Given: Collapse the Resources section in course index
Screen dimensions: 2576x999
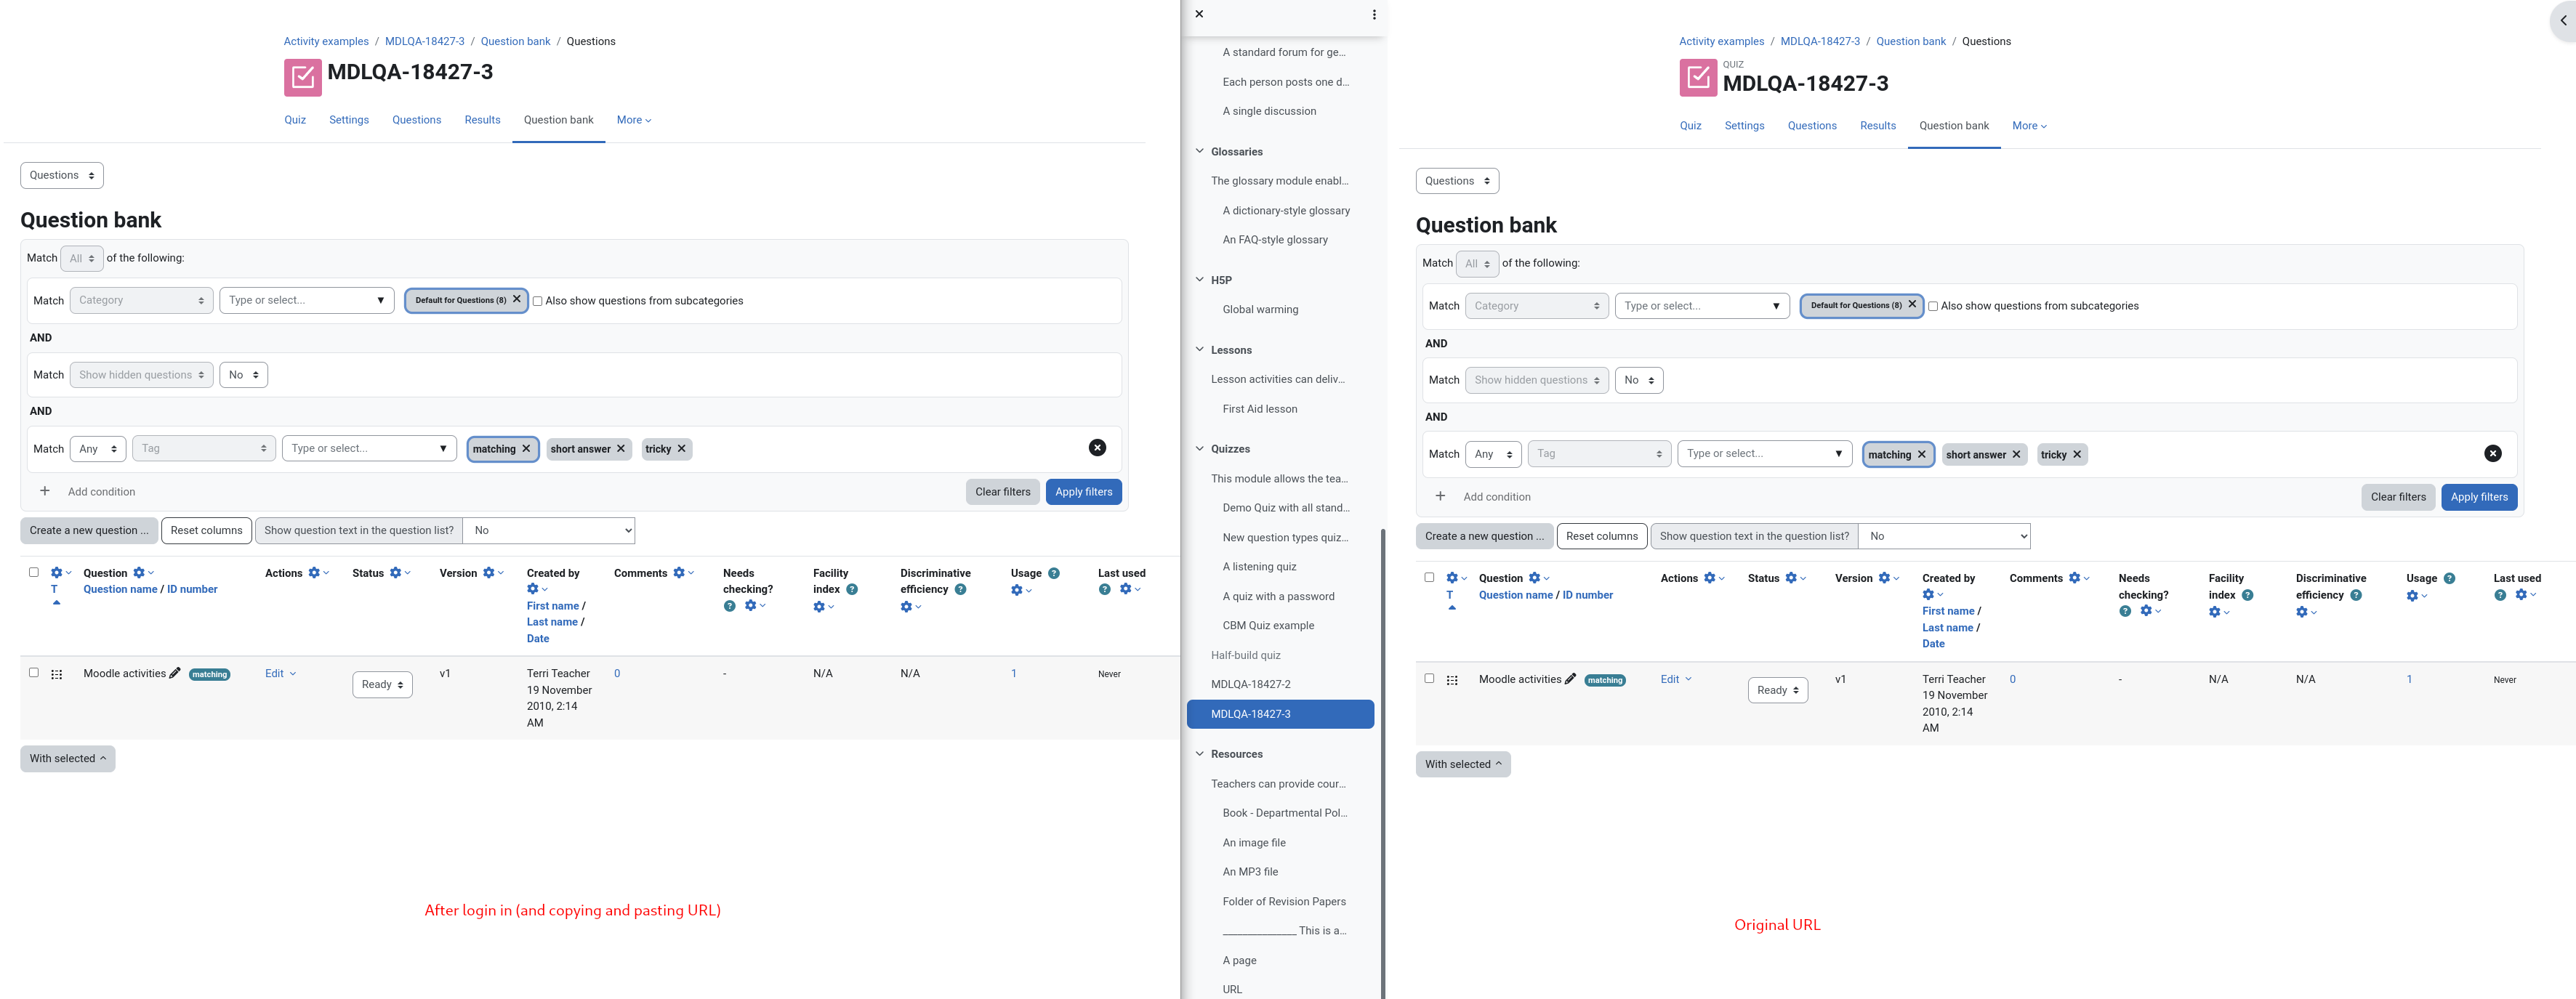Looking at the screenshot, I should point(1200,753).
